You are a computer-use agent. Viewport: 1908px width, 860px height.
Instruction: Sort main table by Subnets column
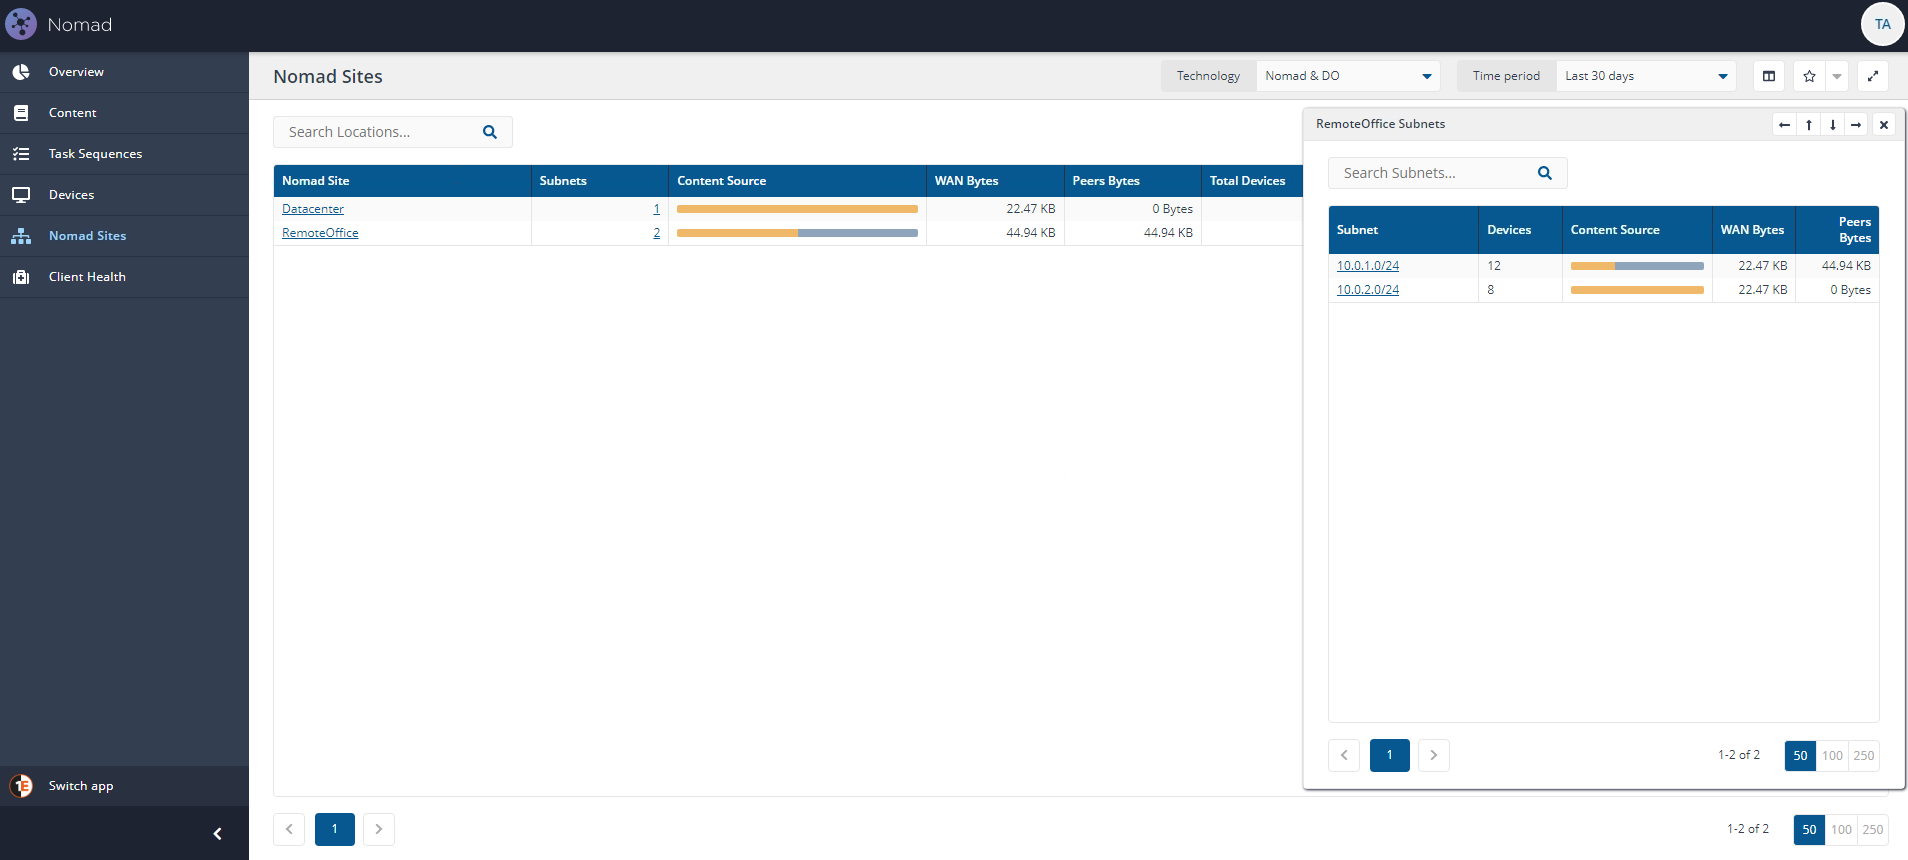coord(599,181)
